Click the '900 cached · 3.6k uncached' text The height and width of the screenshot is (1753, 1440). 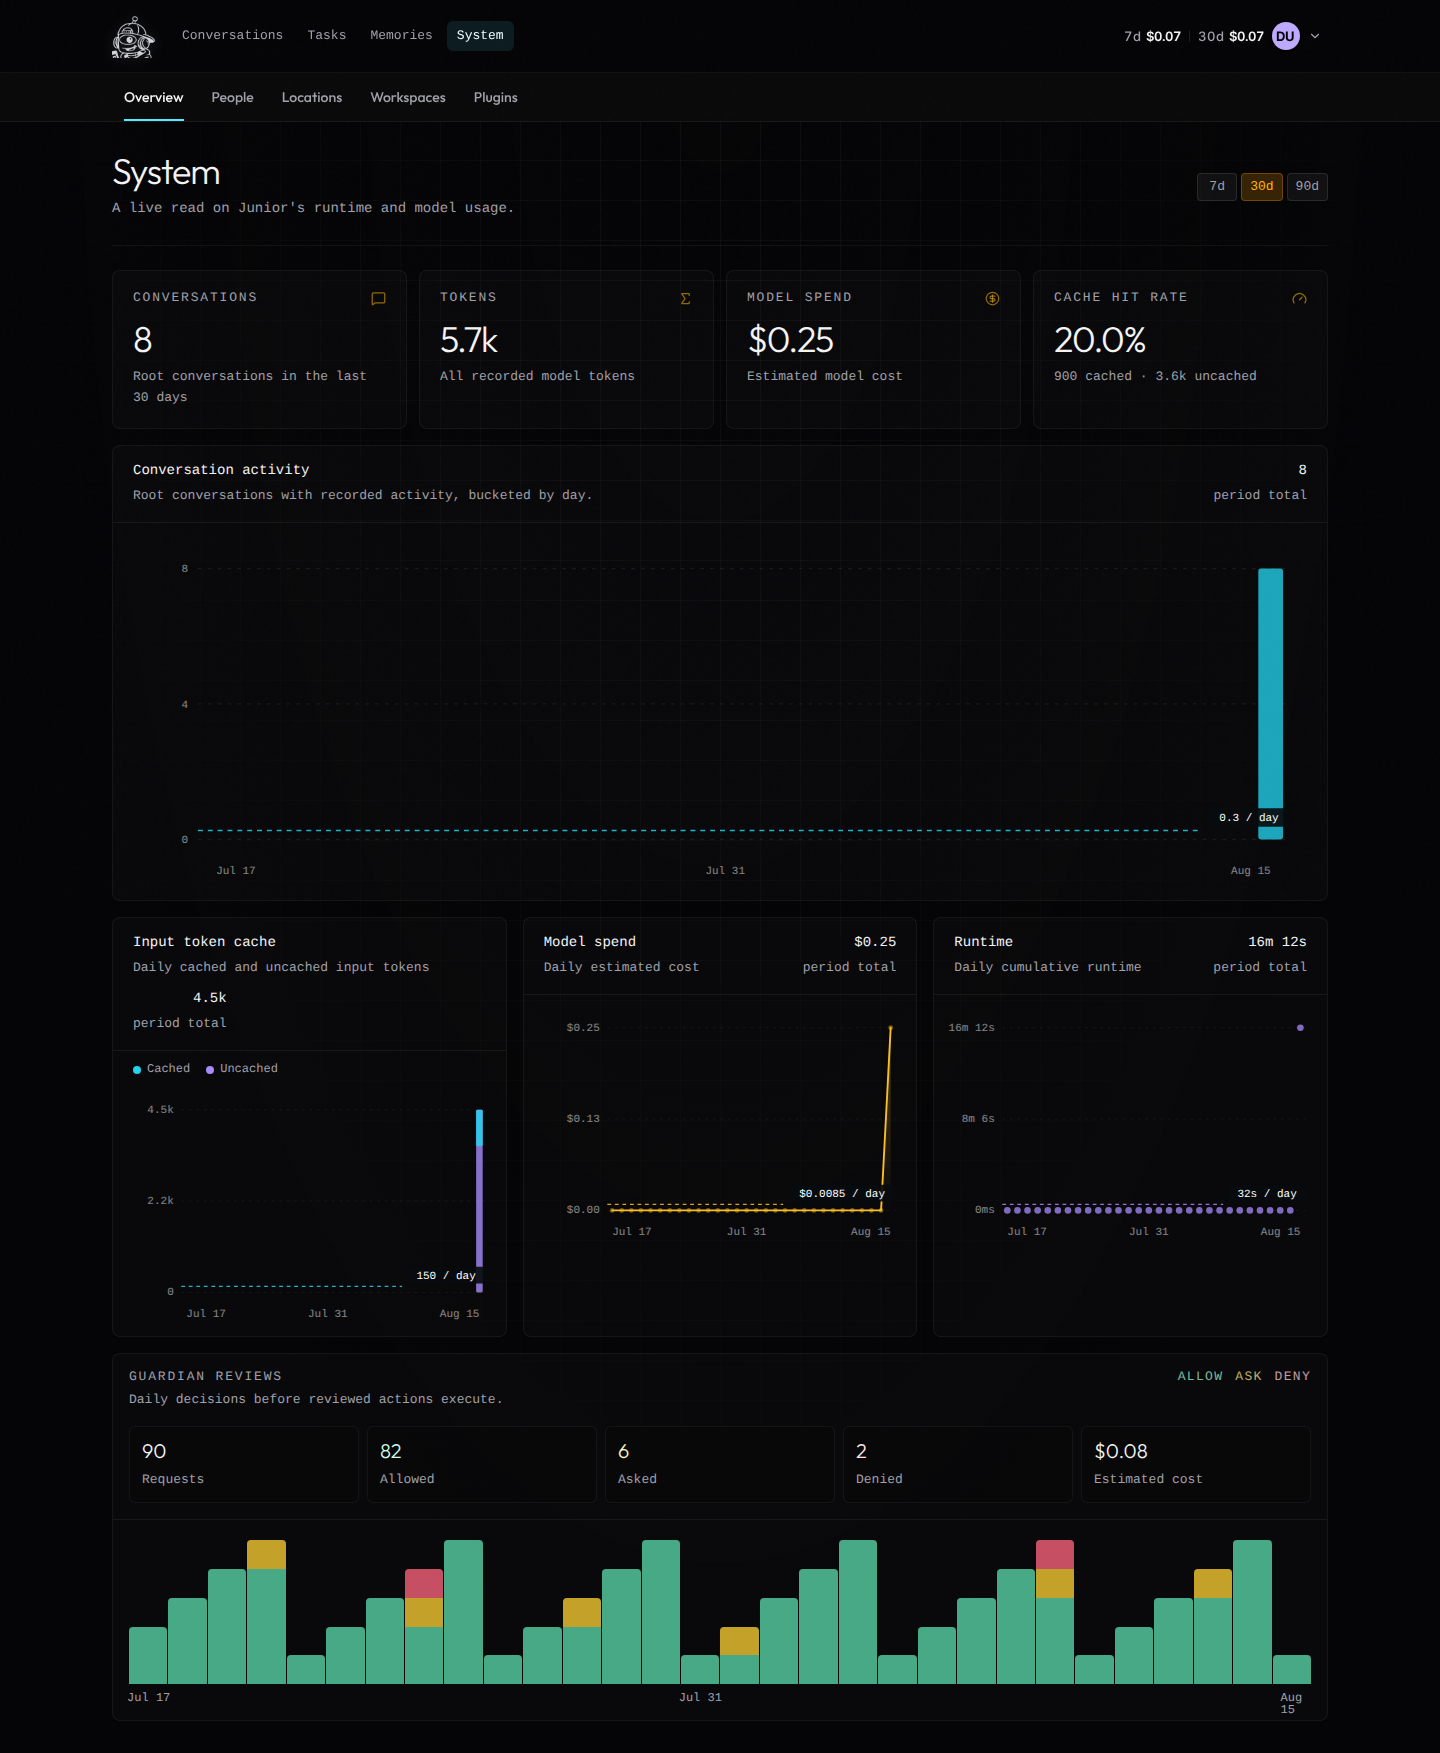click(1155, 376)
